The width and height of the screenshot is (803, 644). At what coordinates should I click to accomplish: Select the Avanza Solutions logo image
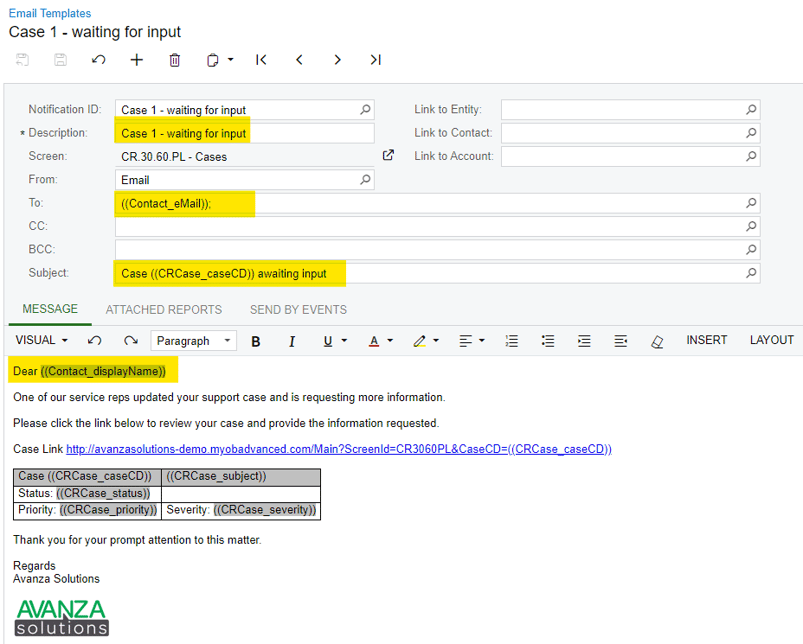coord(61,617)
